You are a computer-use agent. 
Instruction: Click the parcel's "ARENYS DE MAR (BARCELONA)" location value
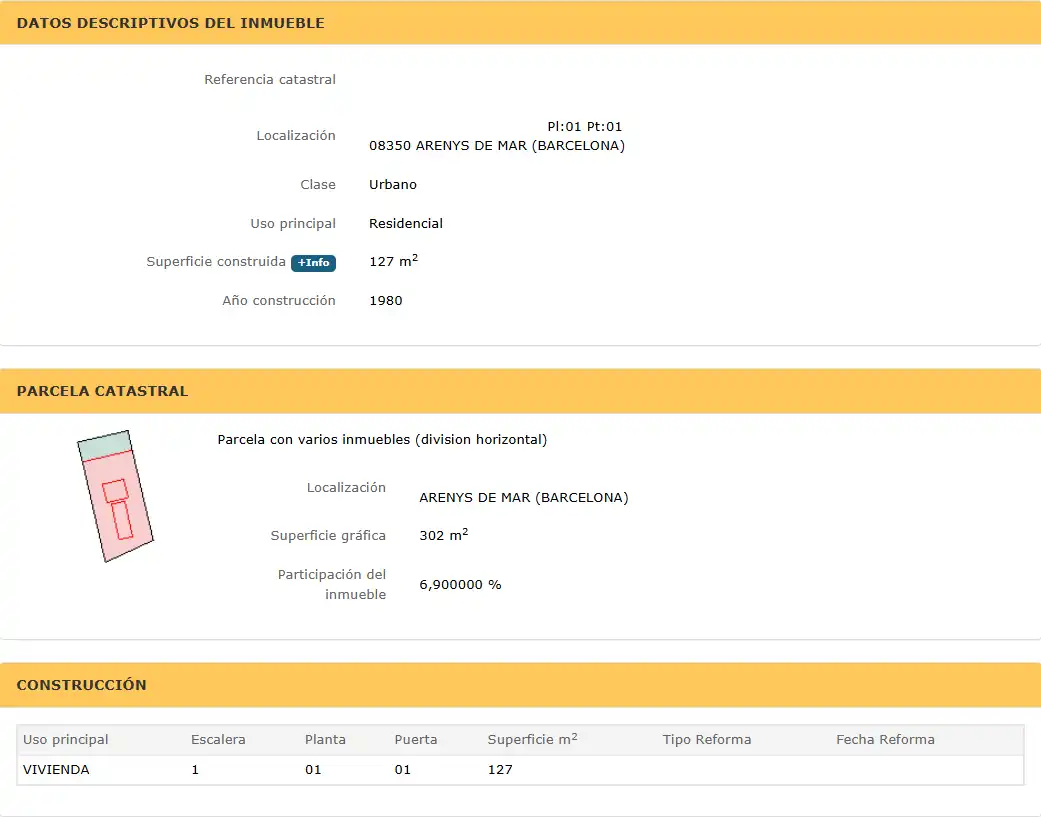pyautogui.click(x=524, y=498)
